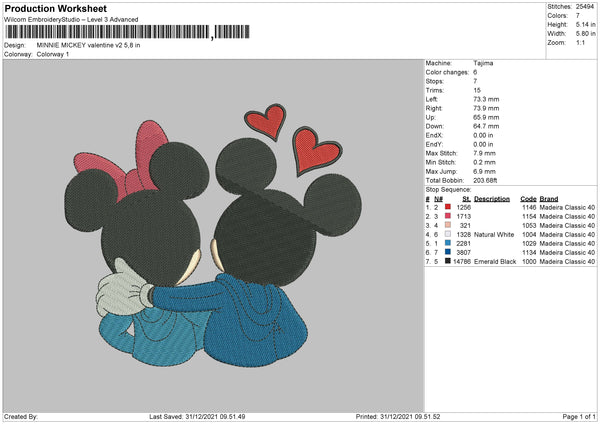
Task: Click thread code '1146' in the table
Action: tap(529, 207)
